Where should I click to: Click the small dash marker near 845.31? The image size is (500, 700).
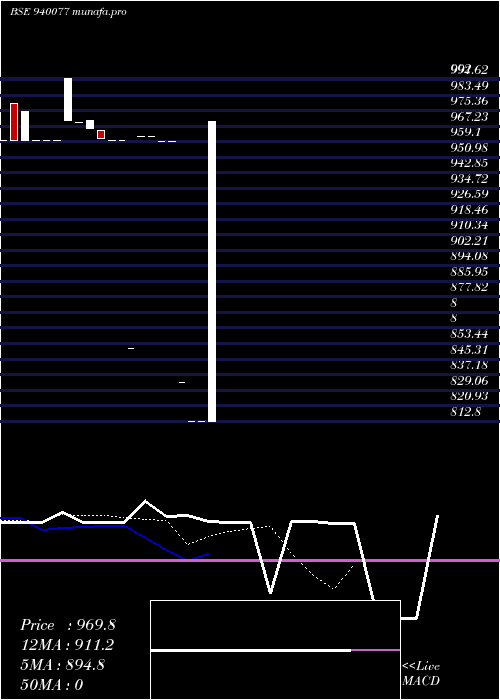pos(131,348)
